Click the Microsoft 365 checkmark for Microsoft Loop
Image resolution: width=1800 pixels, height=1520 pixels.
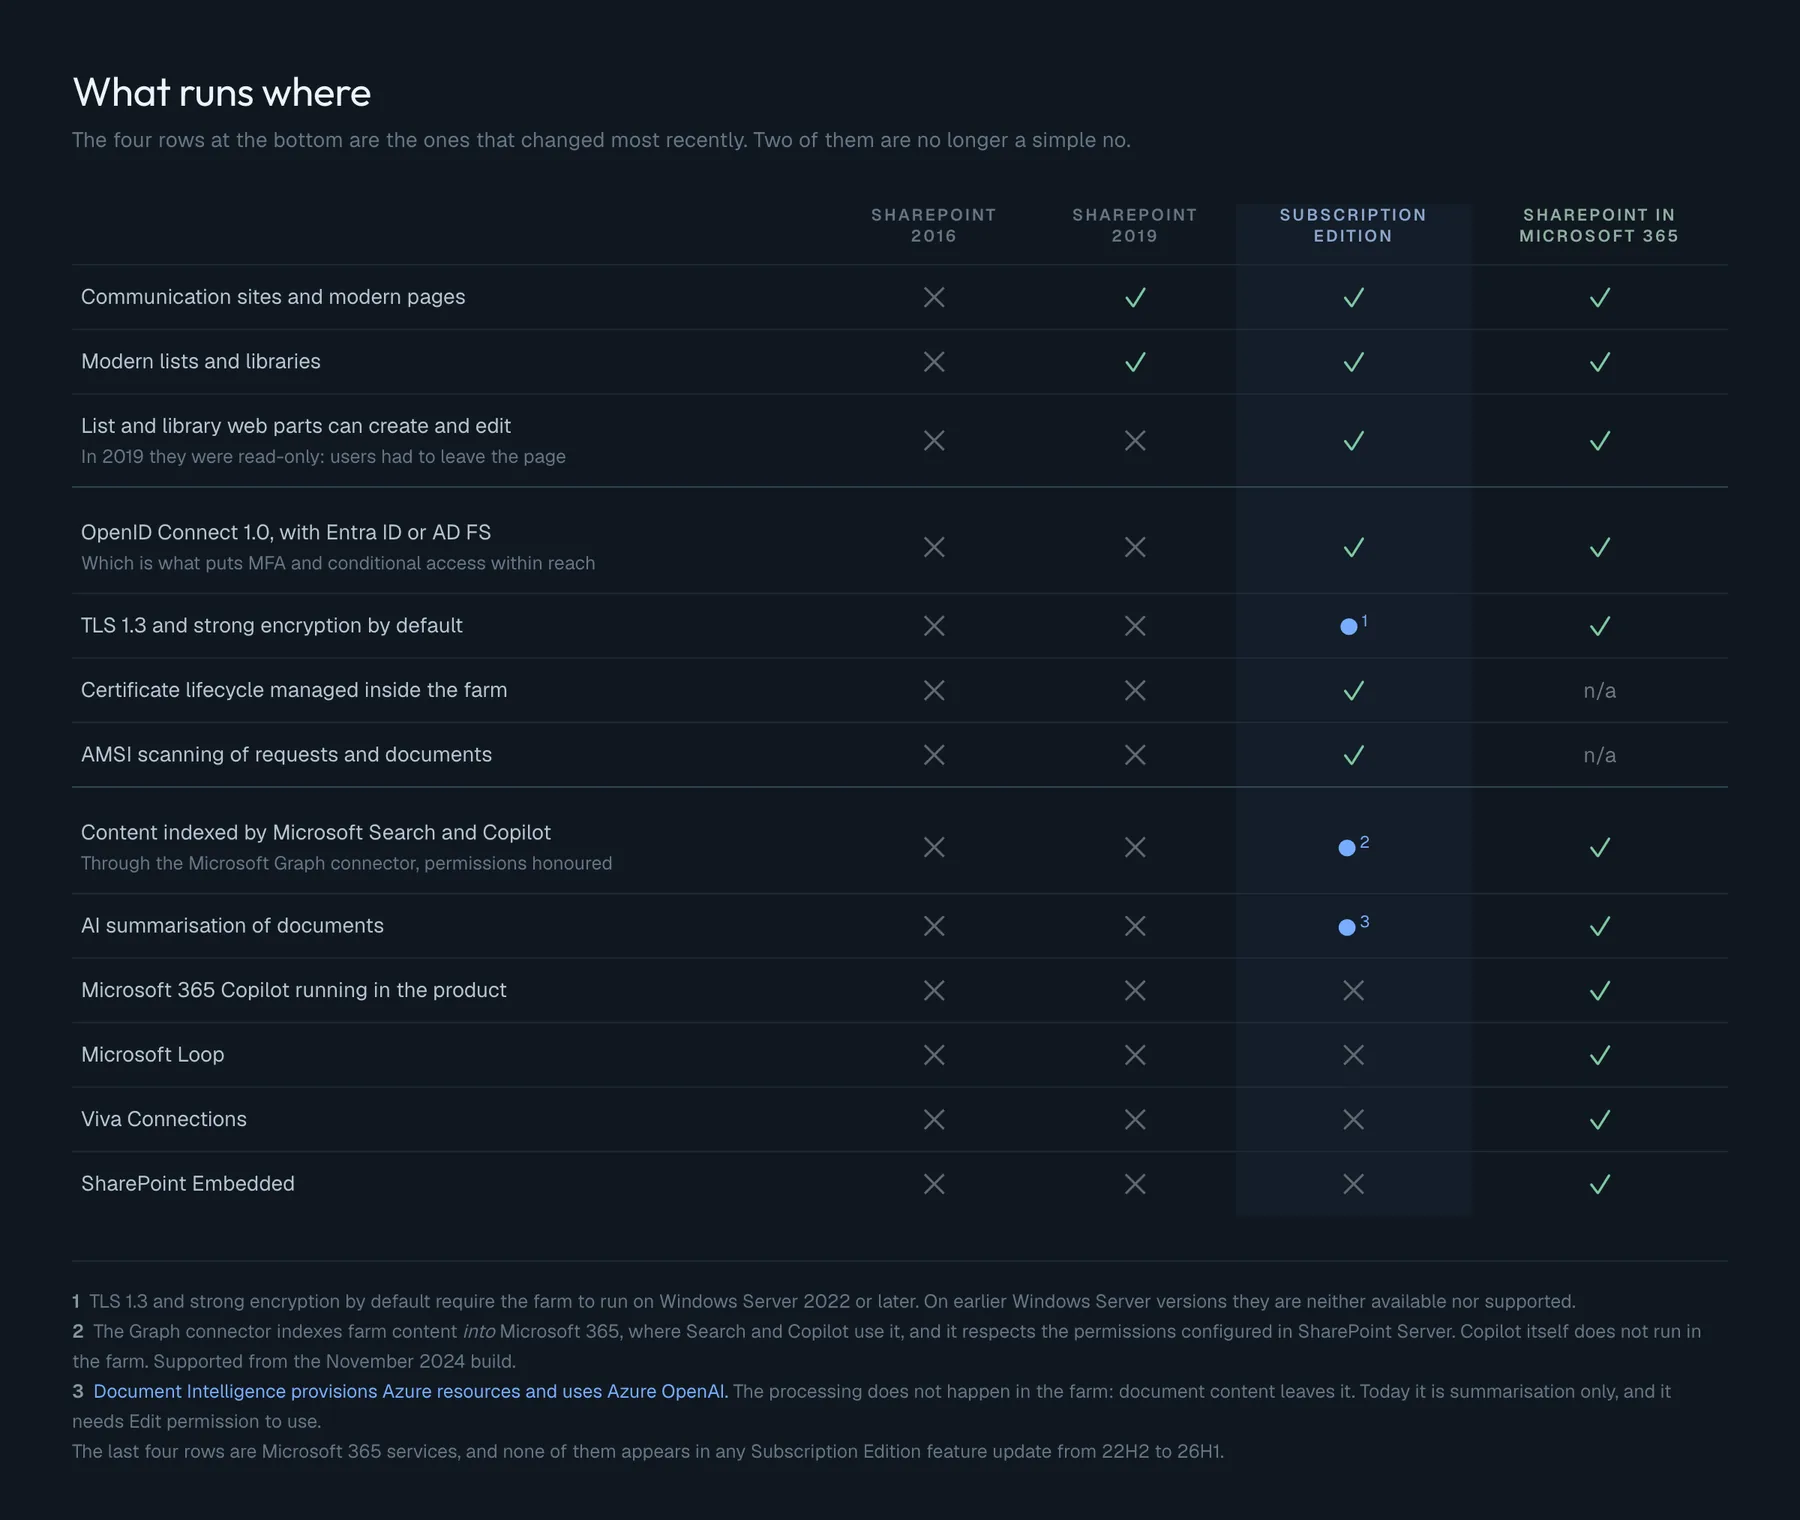click(x=1599, y=1055)
